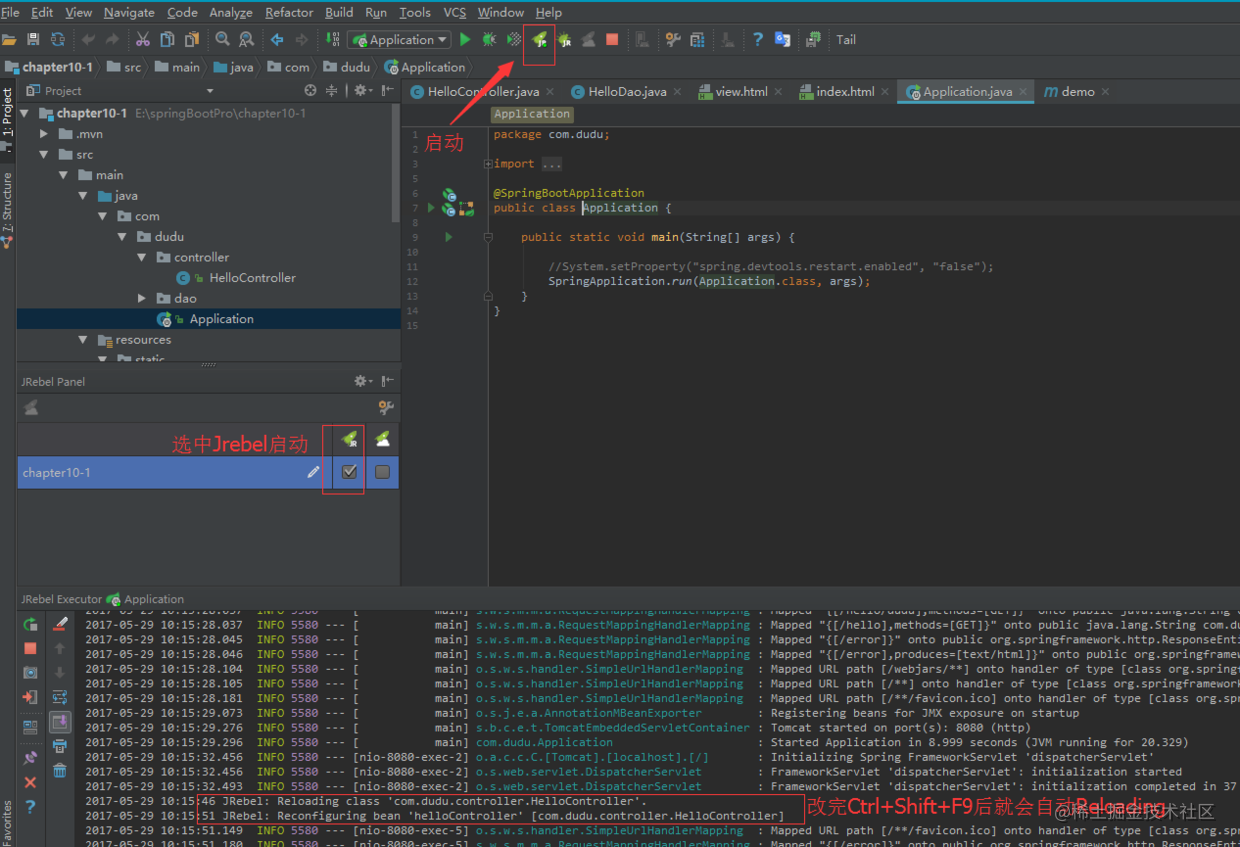Click the Find magnifier toolbar icon

pyautogui.click(x=222, y=40)
